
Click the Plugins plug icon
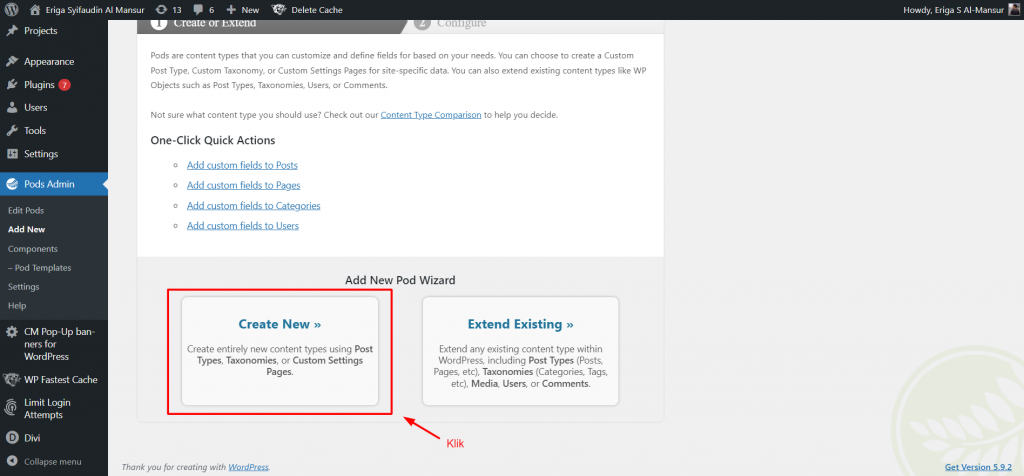click(x=12, y=85)
